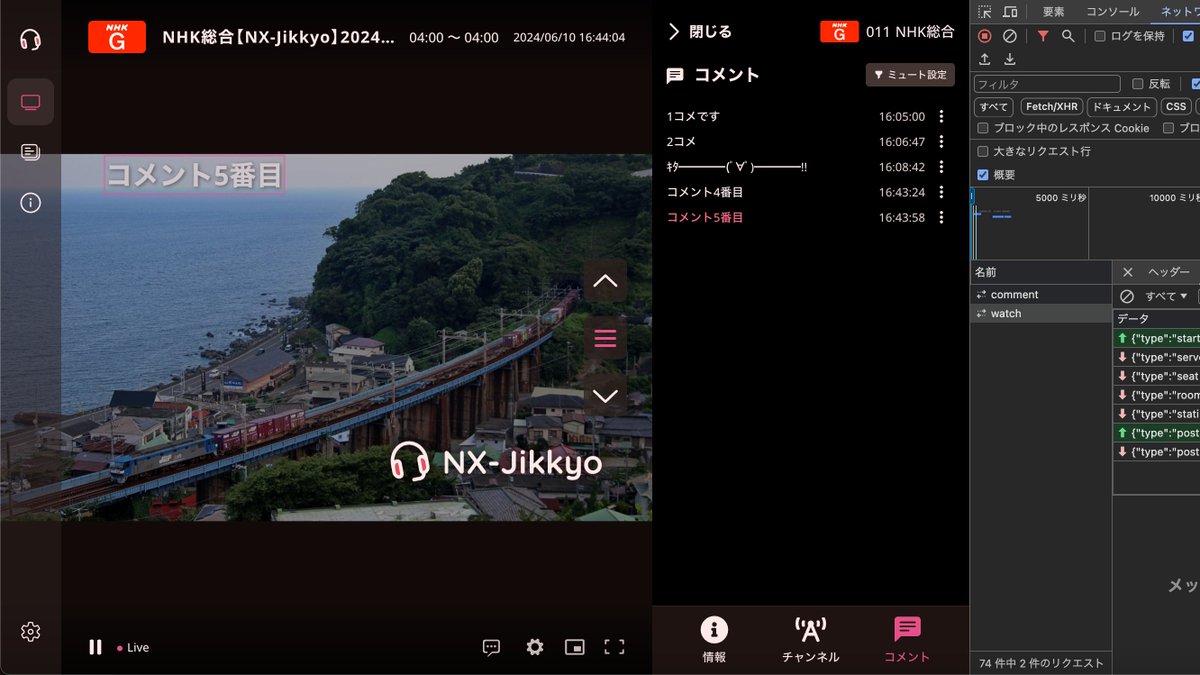Check ブロック中のレスポンス Cookie checkbox
This screenshot has width=1200, height=675.
[x=983, y=128]
